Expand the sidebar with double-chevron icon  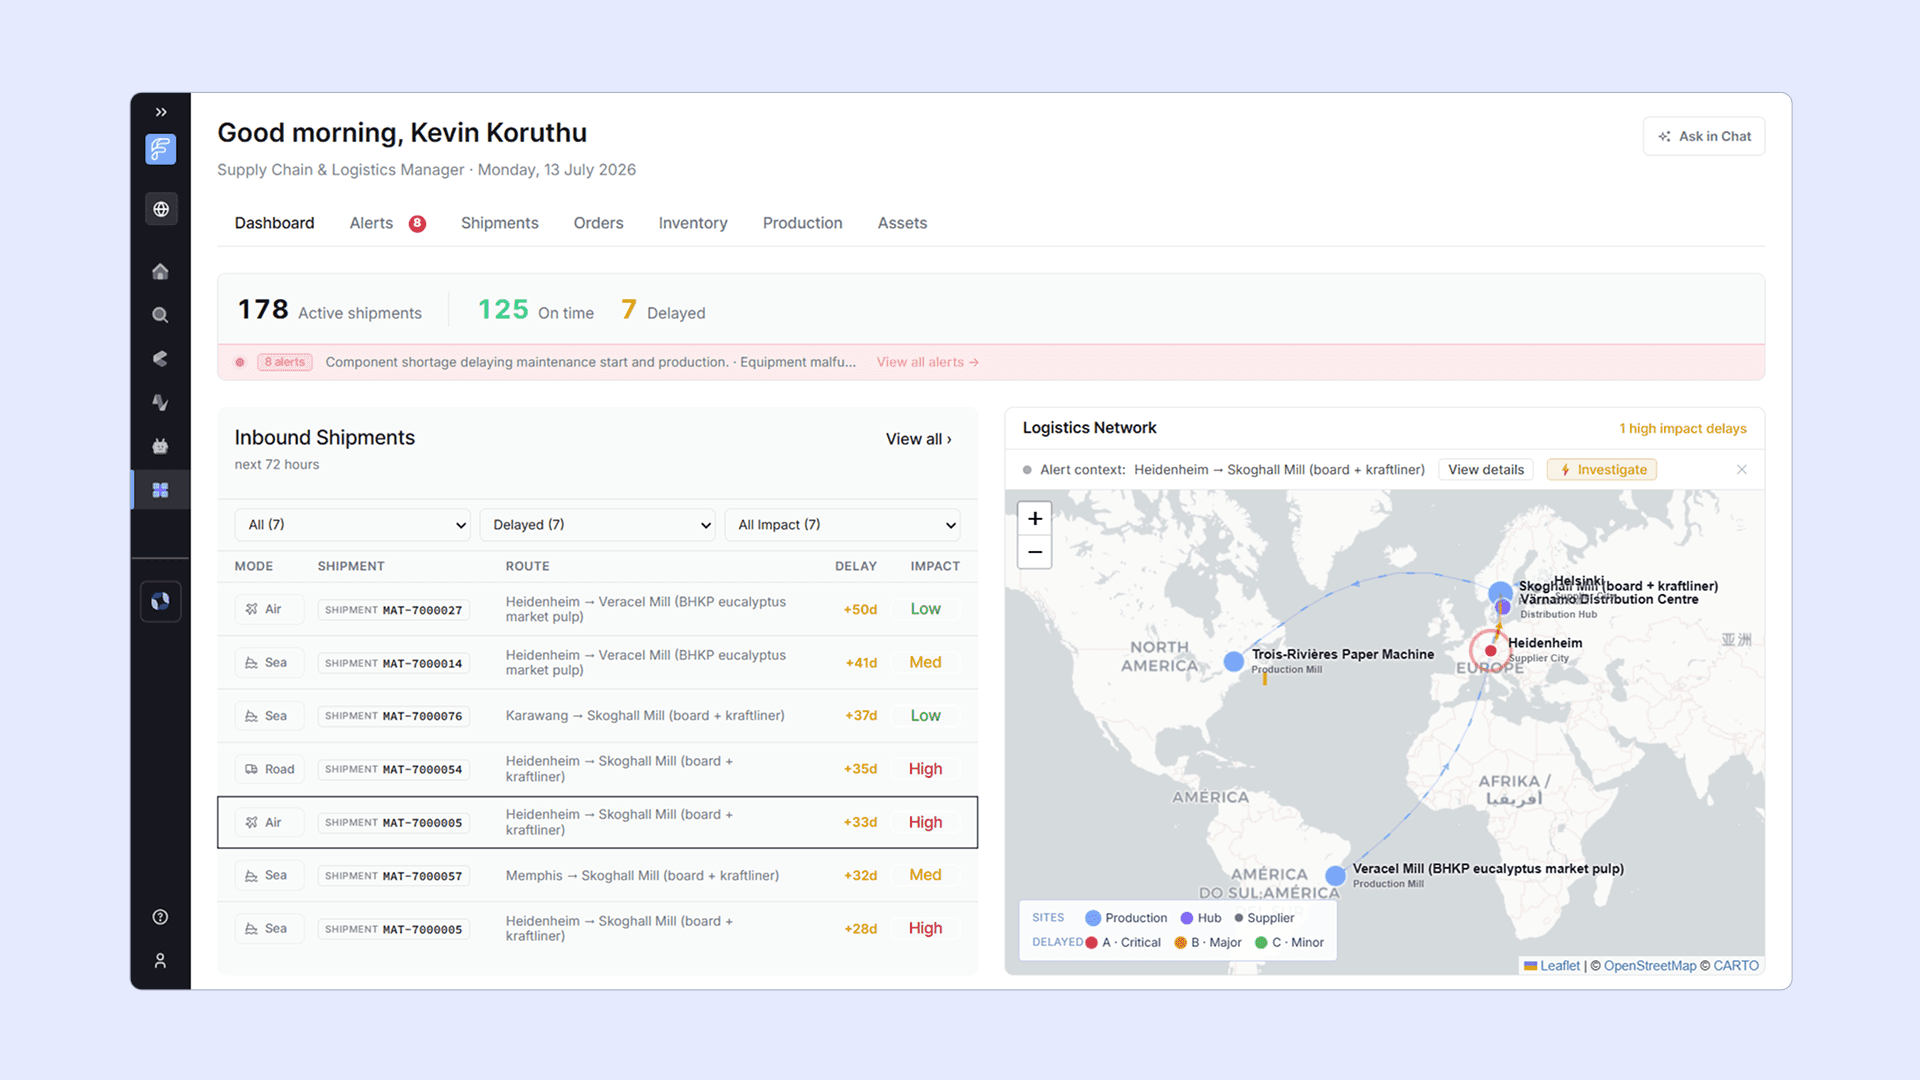click(161, 112)
